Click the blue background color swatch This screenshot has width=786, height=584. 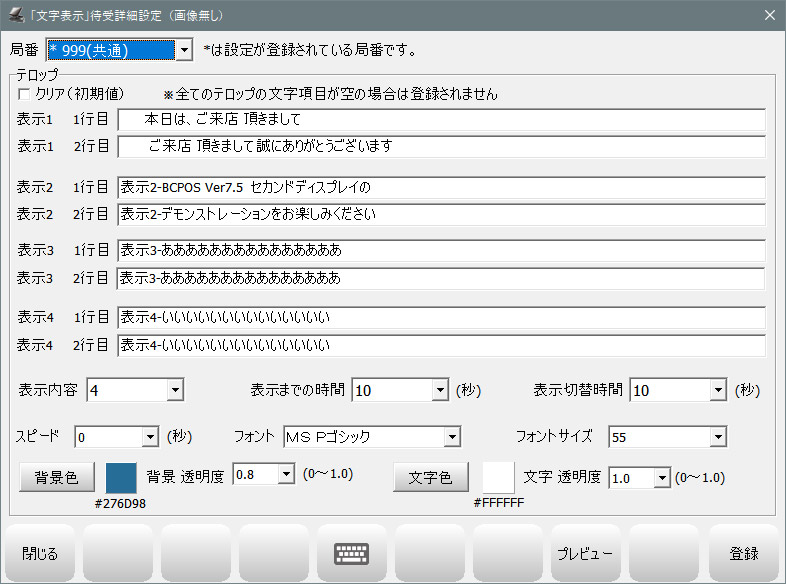tap(121, 477)
